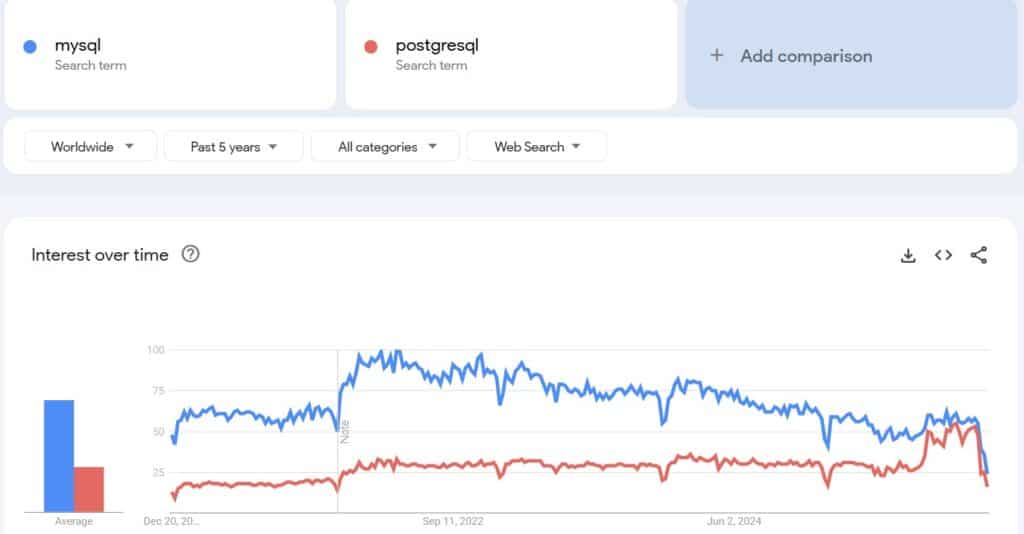Open the All categories dropdown
Screen dimensions: 1024x534
pos(385,146)
